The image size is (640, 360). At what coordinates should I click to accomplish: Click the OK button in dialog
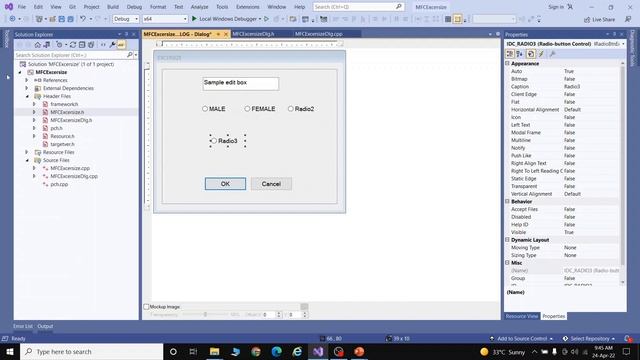(225, 184)
